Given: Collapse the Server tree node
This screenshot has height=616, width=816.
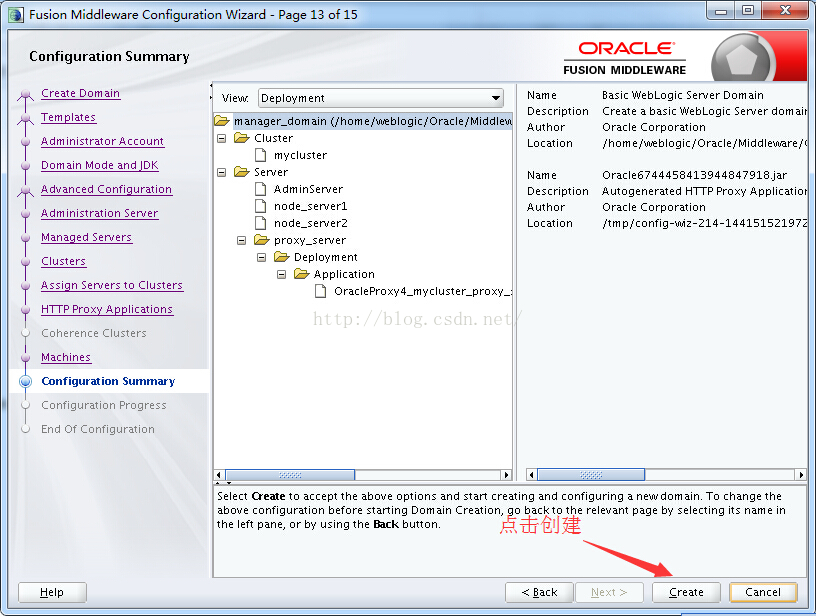Looking at the screenshot, I should (222, 172).
